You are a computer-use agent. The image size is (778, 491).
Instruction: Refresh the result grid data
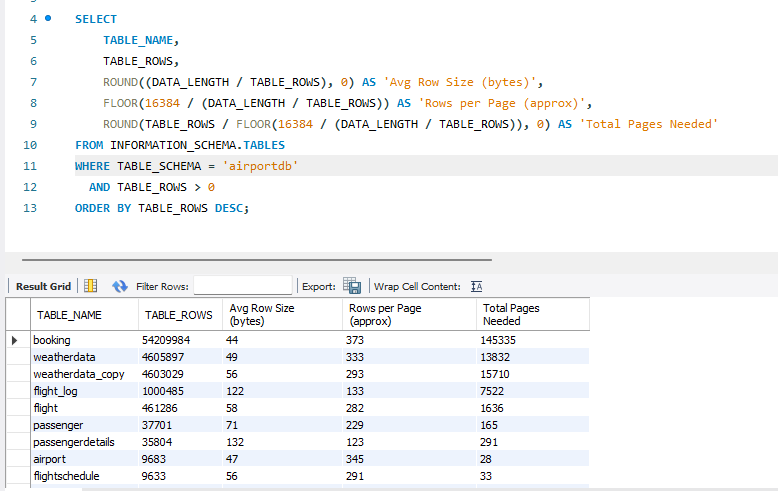(120, 286)
